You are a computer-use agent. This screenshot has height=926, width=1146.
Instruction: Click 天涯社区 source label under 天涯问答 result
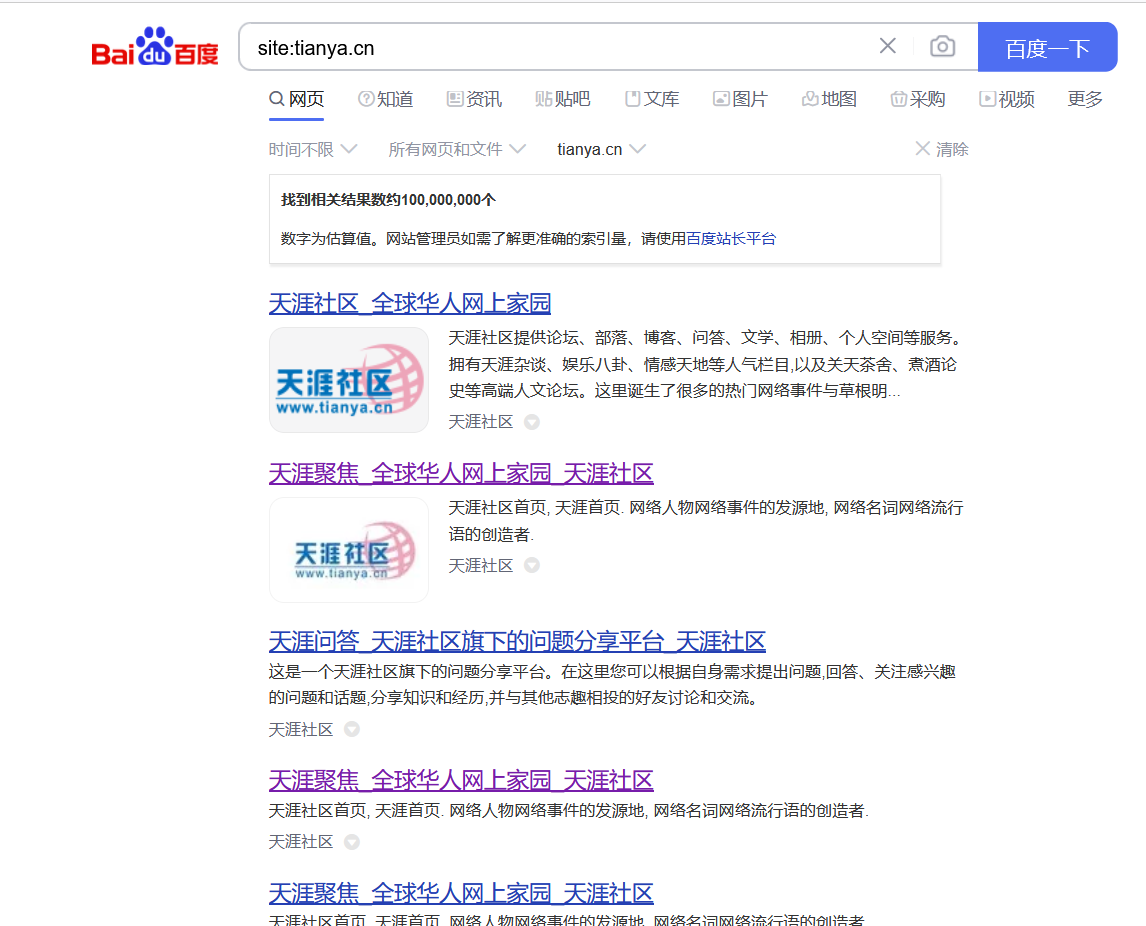coord(301,729)
